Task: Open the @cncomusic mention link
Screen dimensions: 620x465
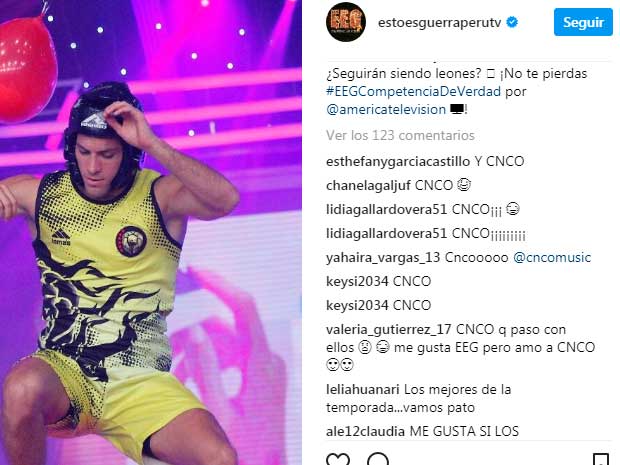Action: (x=552, y=257)
